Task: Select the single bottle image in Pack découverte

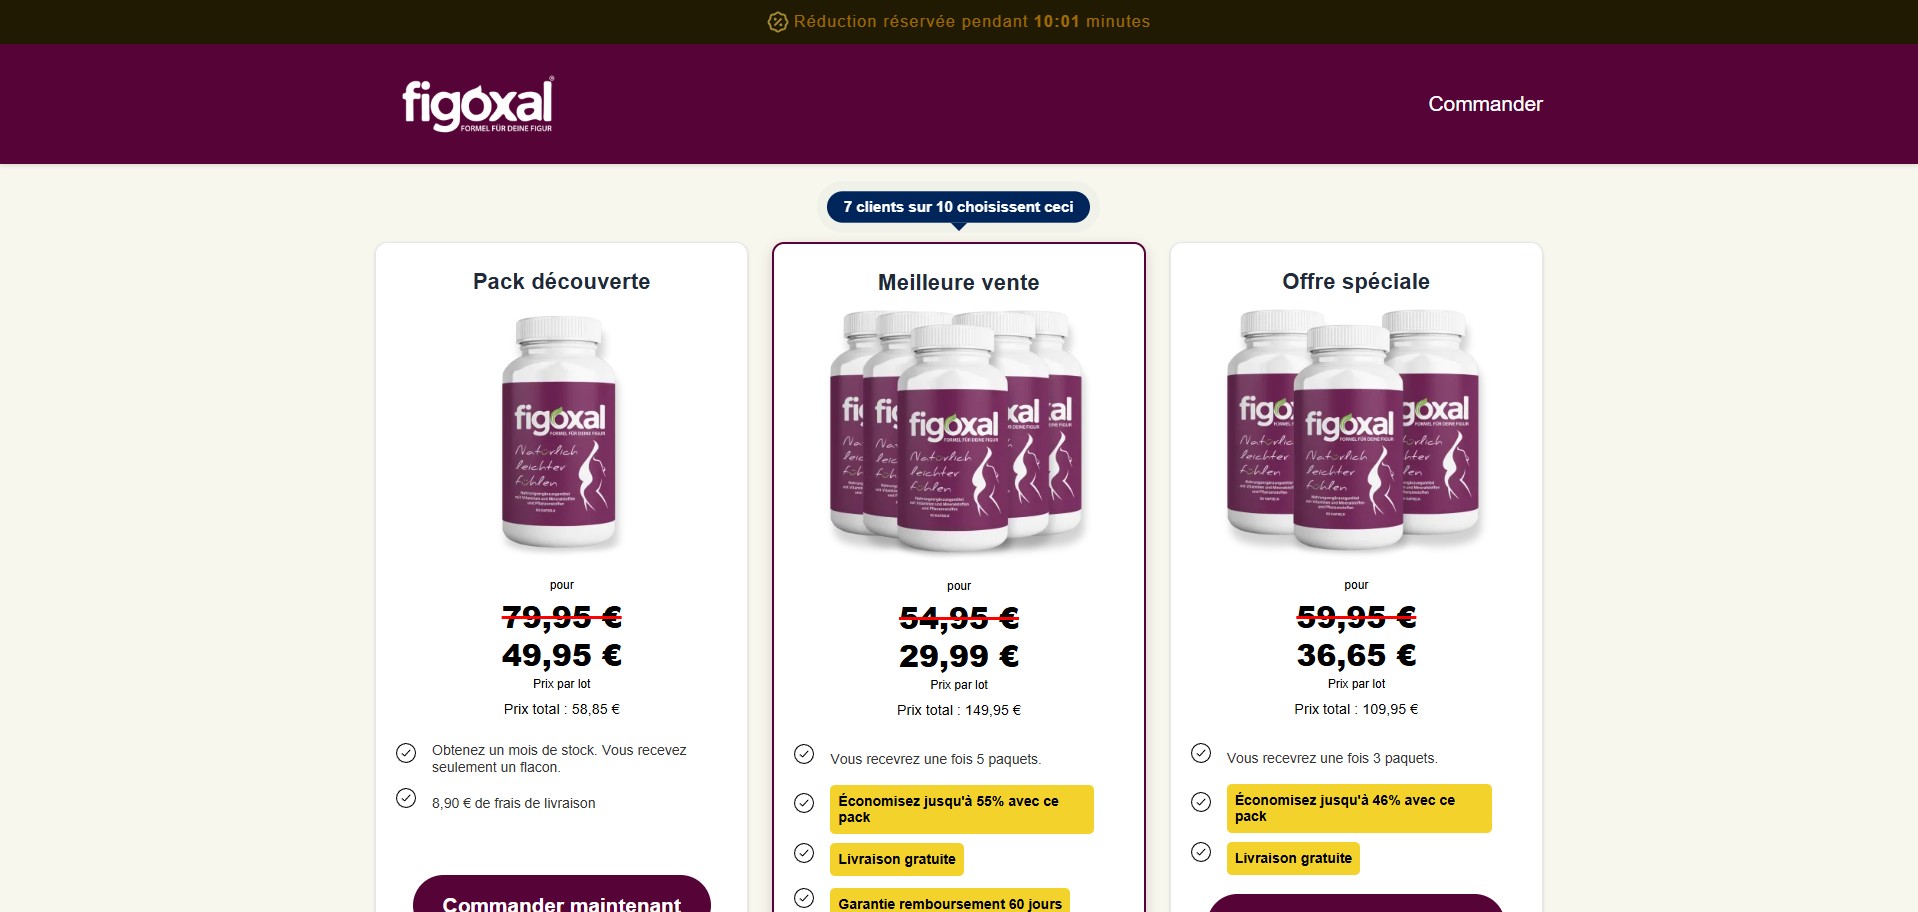Action: pos(560,432)
